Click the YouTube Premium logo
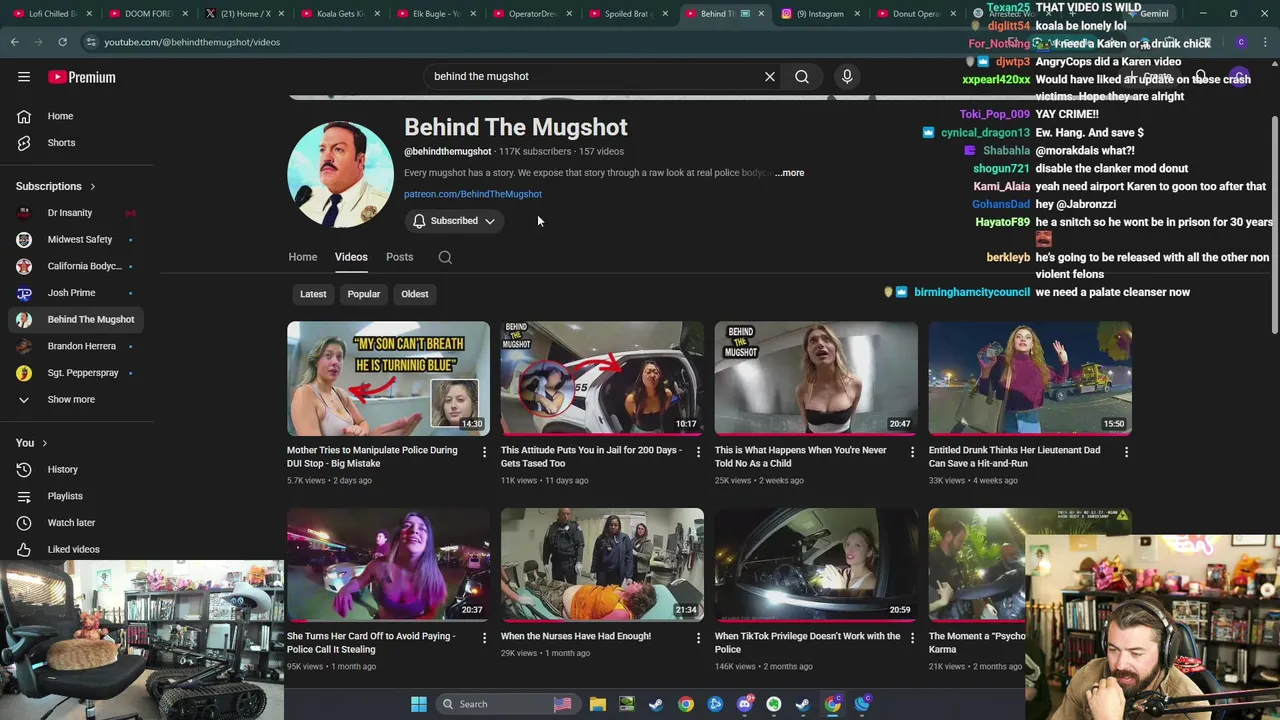Screen dimensions: 1280x720 pyautogui.click(x=82, y=77)
